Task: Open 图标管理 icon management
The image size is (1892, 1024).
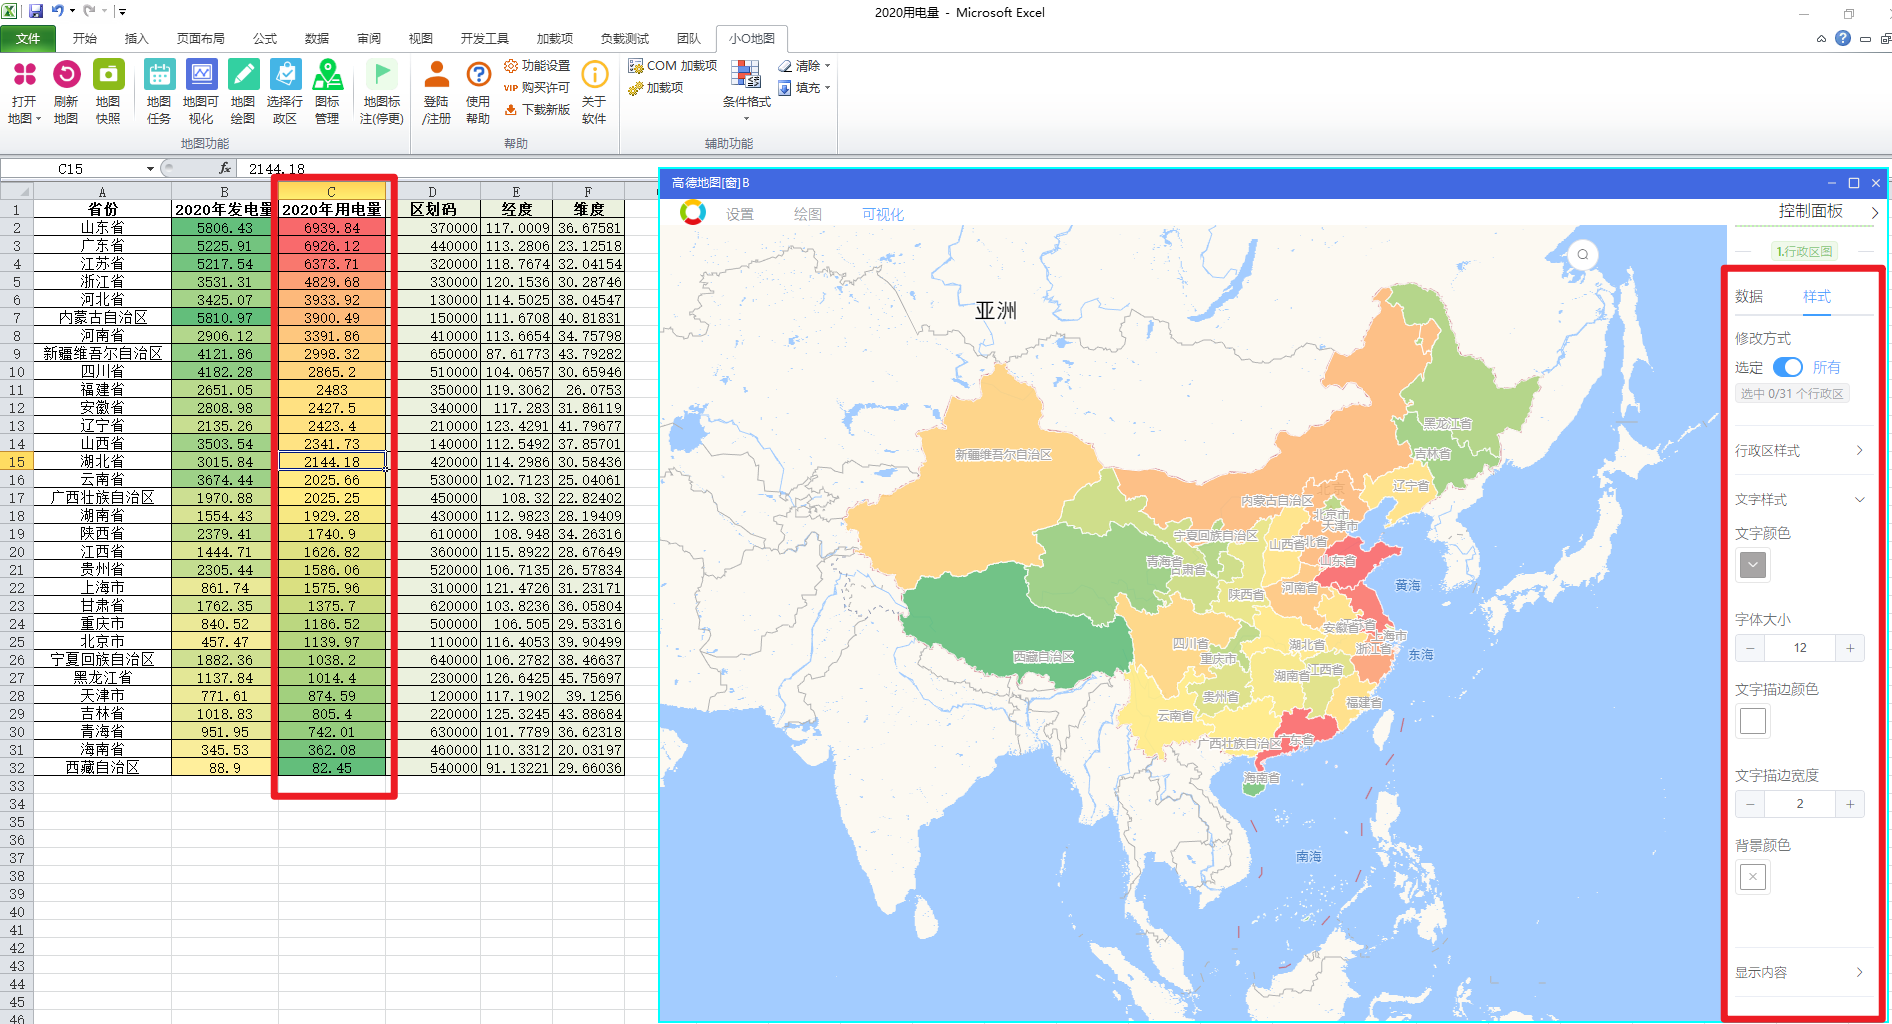Action: point(327,76)
